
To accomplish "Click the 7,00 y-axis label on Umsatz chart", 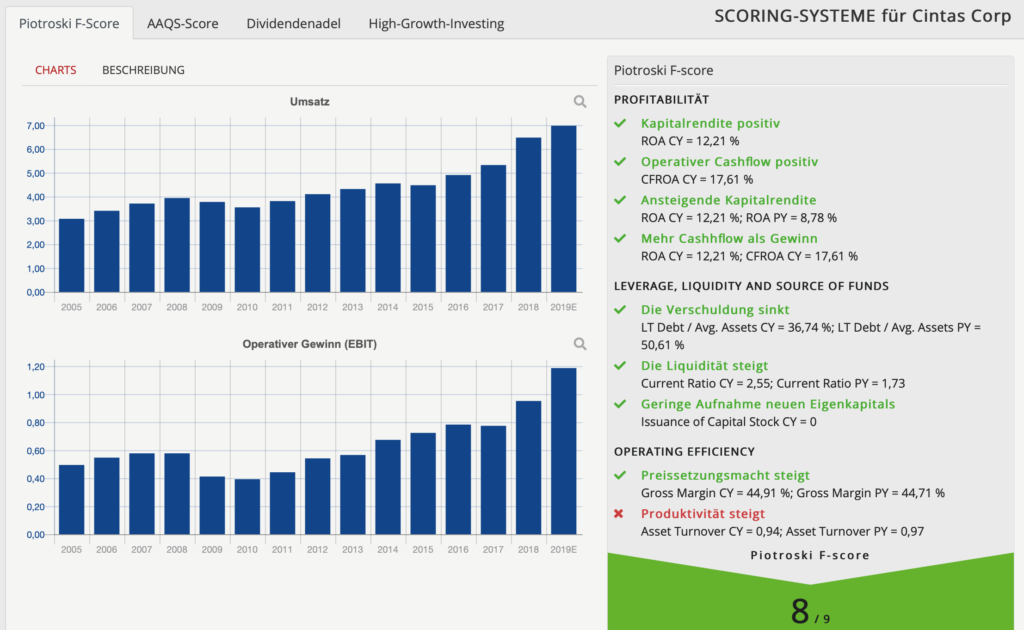I will [35, 126].
